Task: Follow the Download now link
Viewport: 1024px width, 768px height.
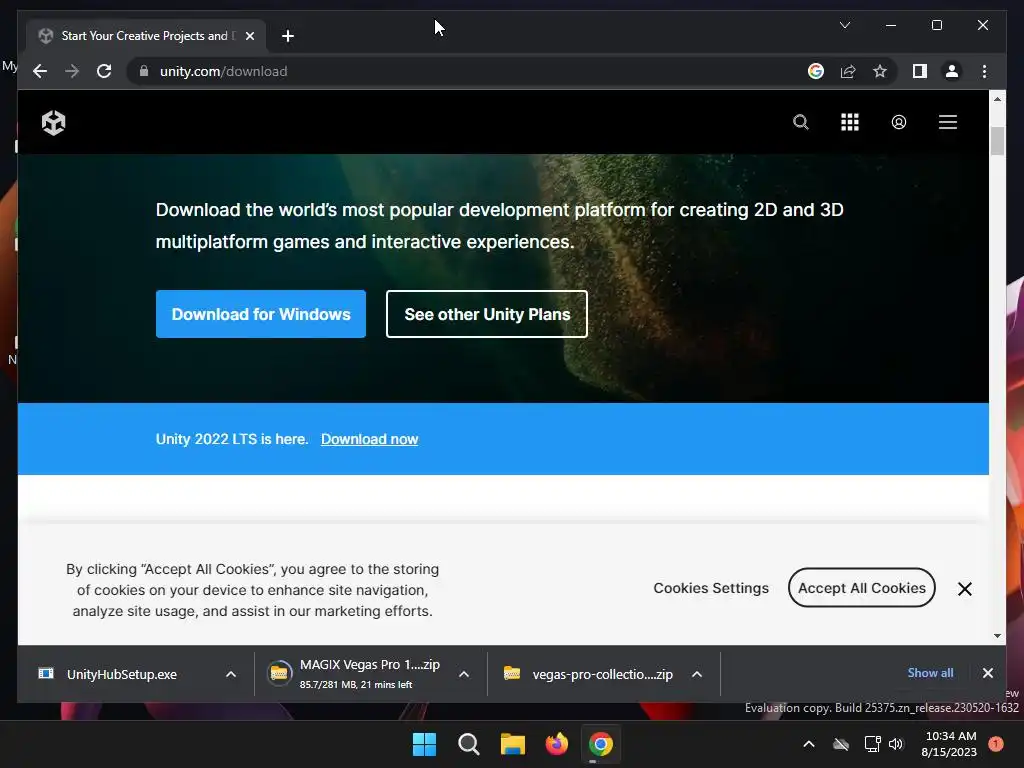Action: tap(369, 440)
